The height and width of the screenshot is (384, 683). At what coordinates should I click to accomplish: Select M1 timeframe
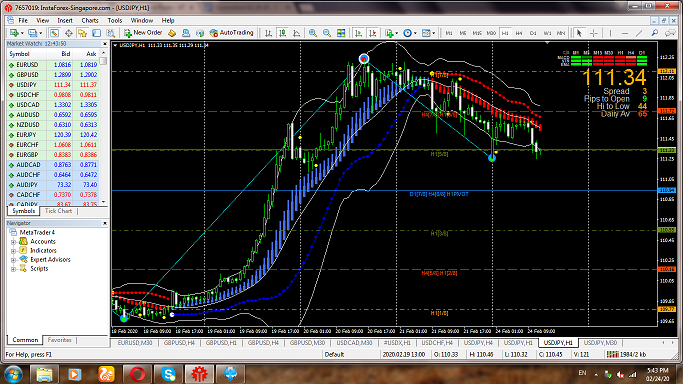(449, 33)
